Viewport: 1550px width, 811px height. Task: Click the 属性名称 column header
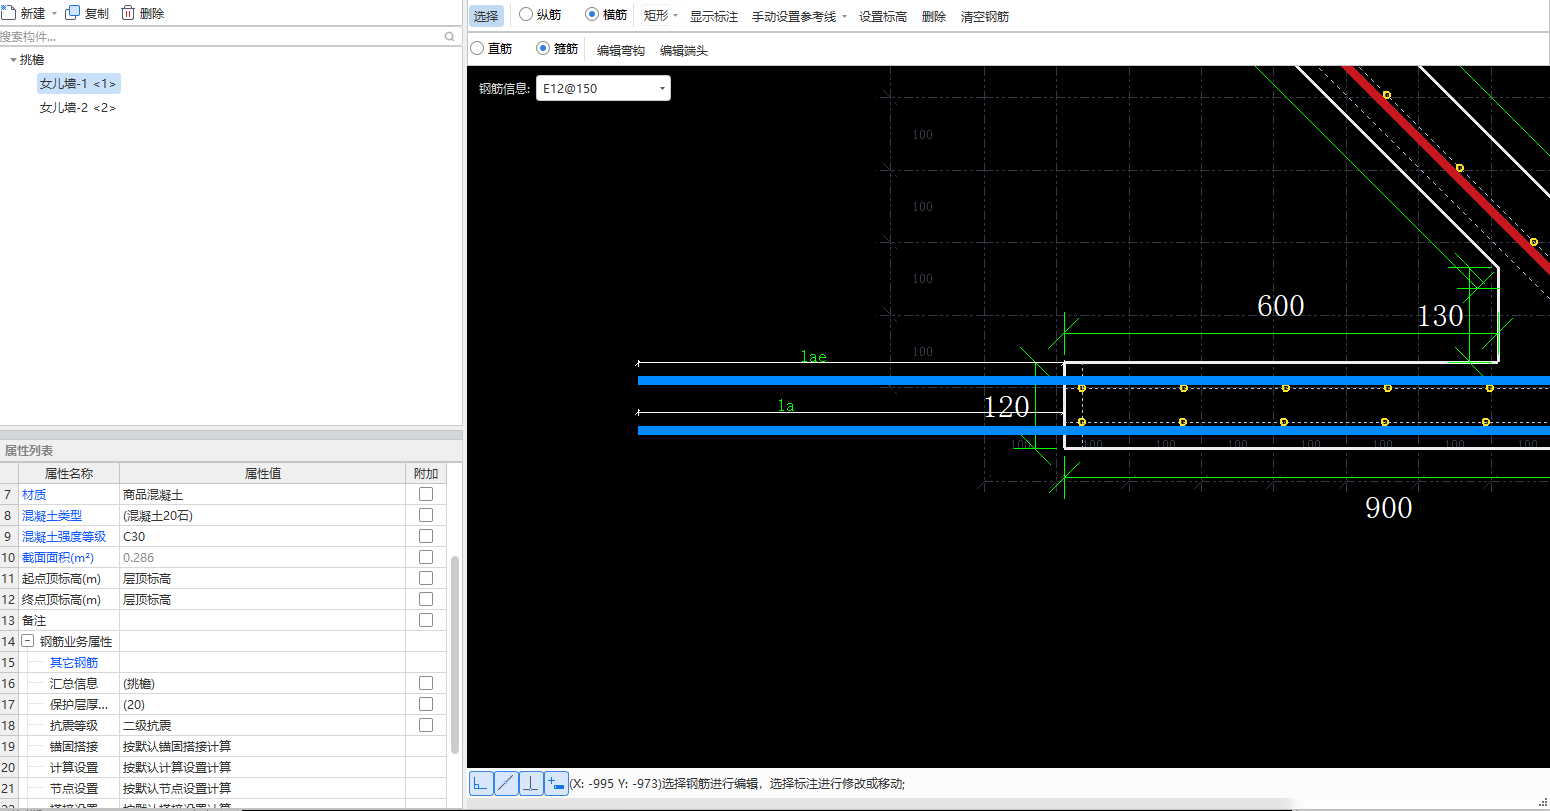[x=69, y=473]
